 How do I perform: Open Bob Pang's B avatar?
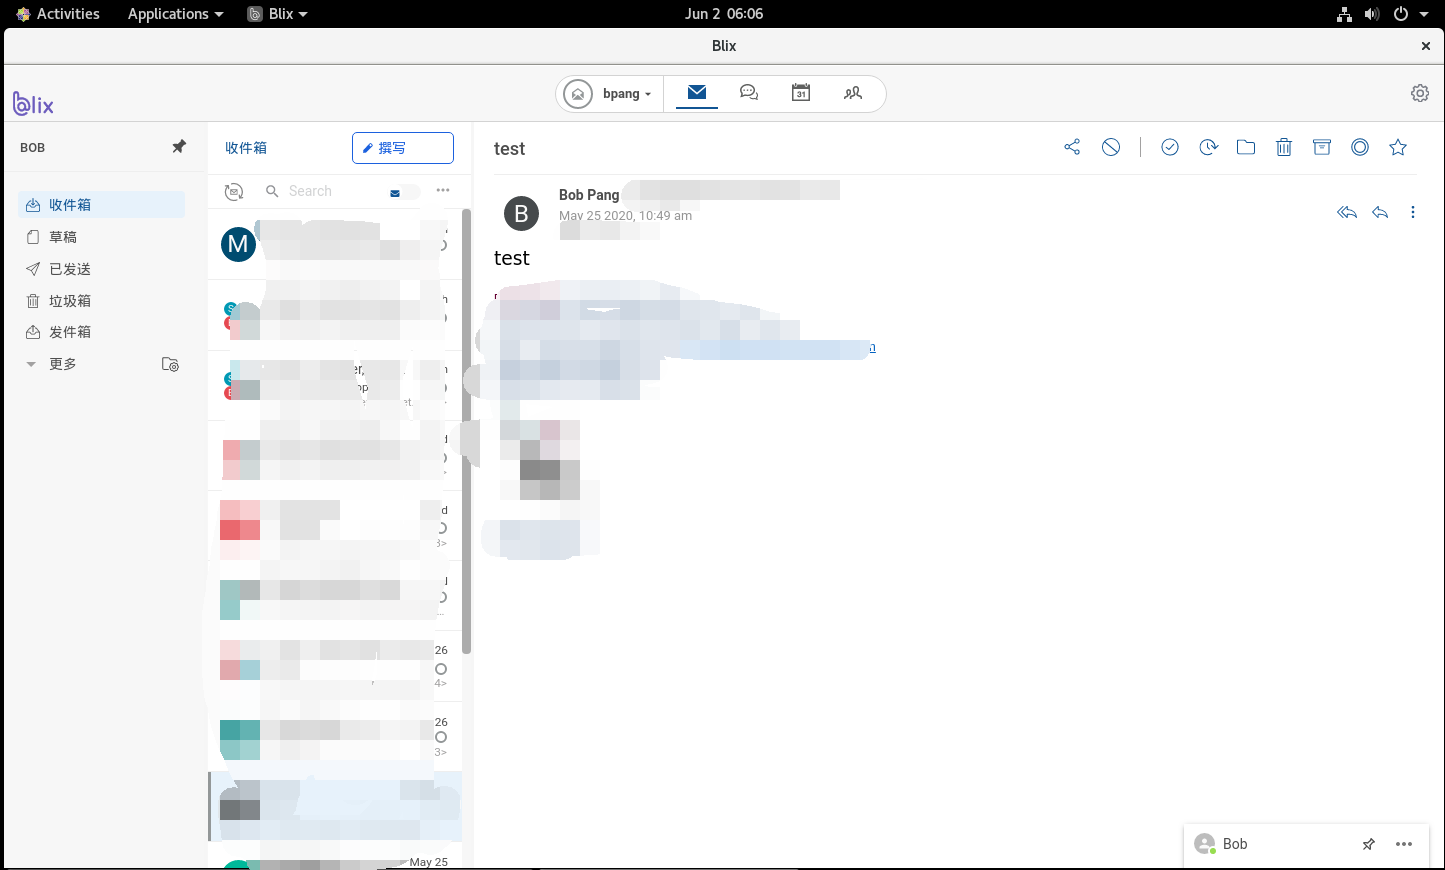click(521, 213)
